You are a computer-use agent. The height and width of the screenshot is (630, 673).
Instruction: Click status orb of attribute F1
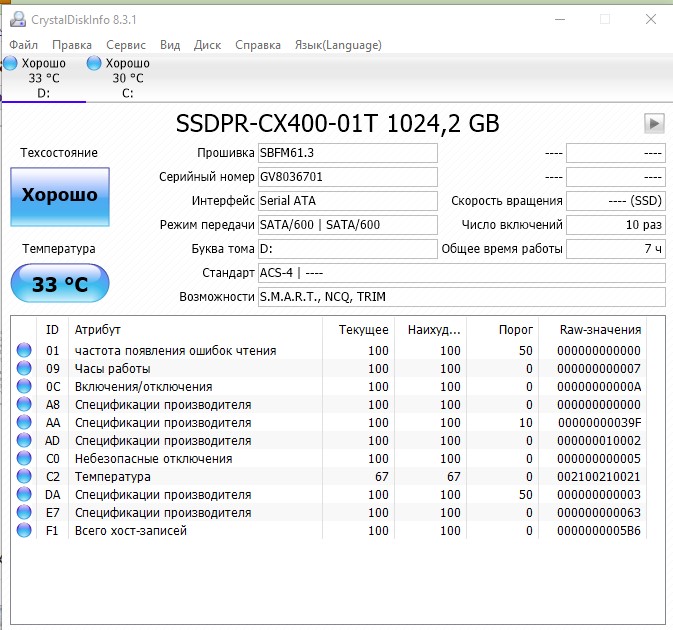tap(24, 530)
